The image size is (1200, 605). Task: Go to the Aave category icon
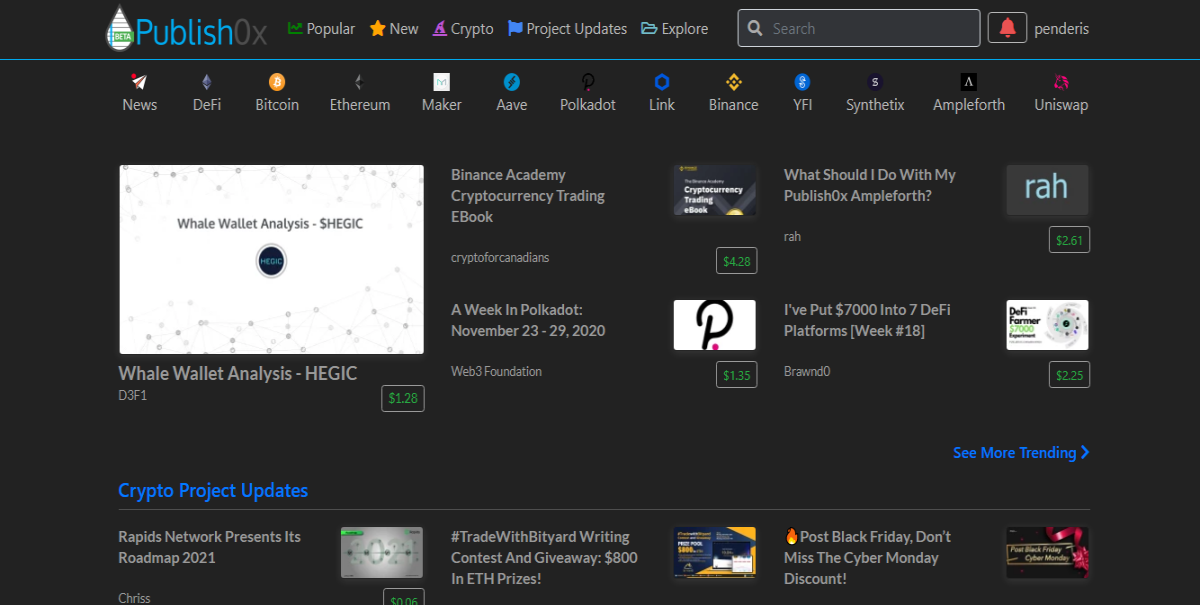point(511,82)
